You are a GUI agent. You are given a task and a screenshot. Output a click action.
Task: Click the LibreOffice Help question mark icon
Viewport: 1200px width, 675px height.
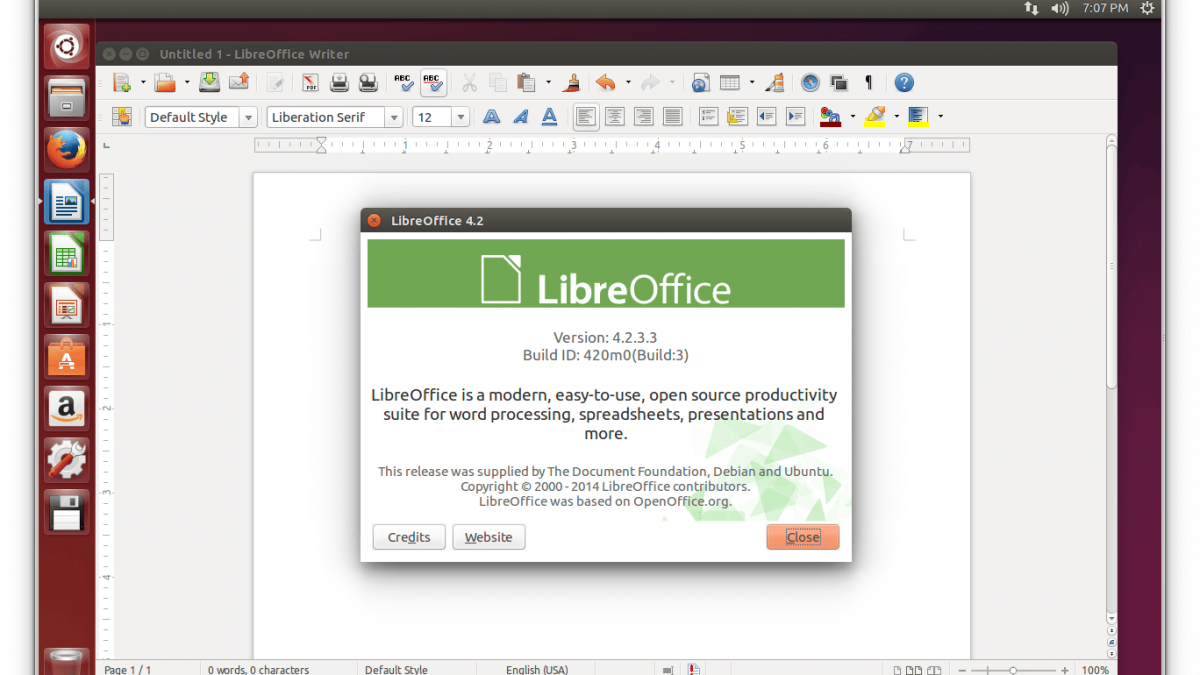(x=904, y=83)
